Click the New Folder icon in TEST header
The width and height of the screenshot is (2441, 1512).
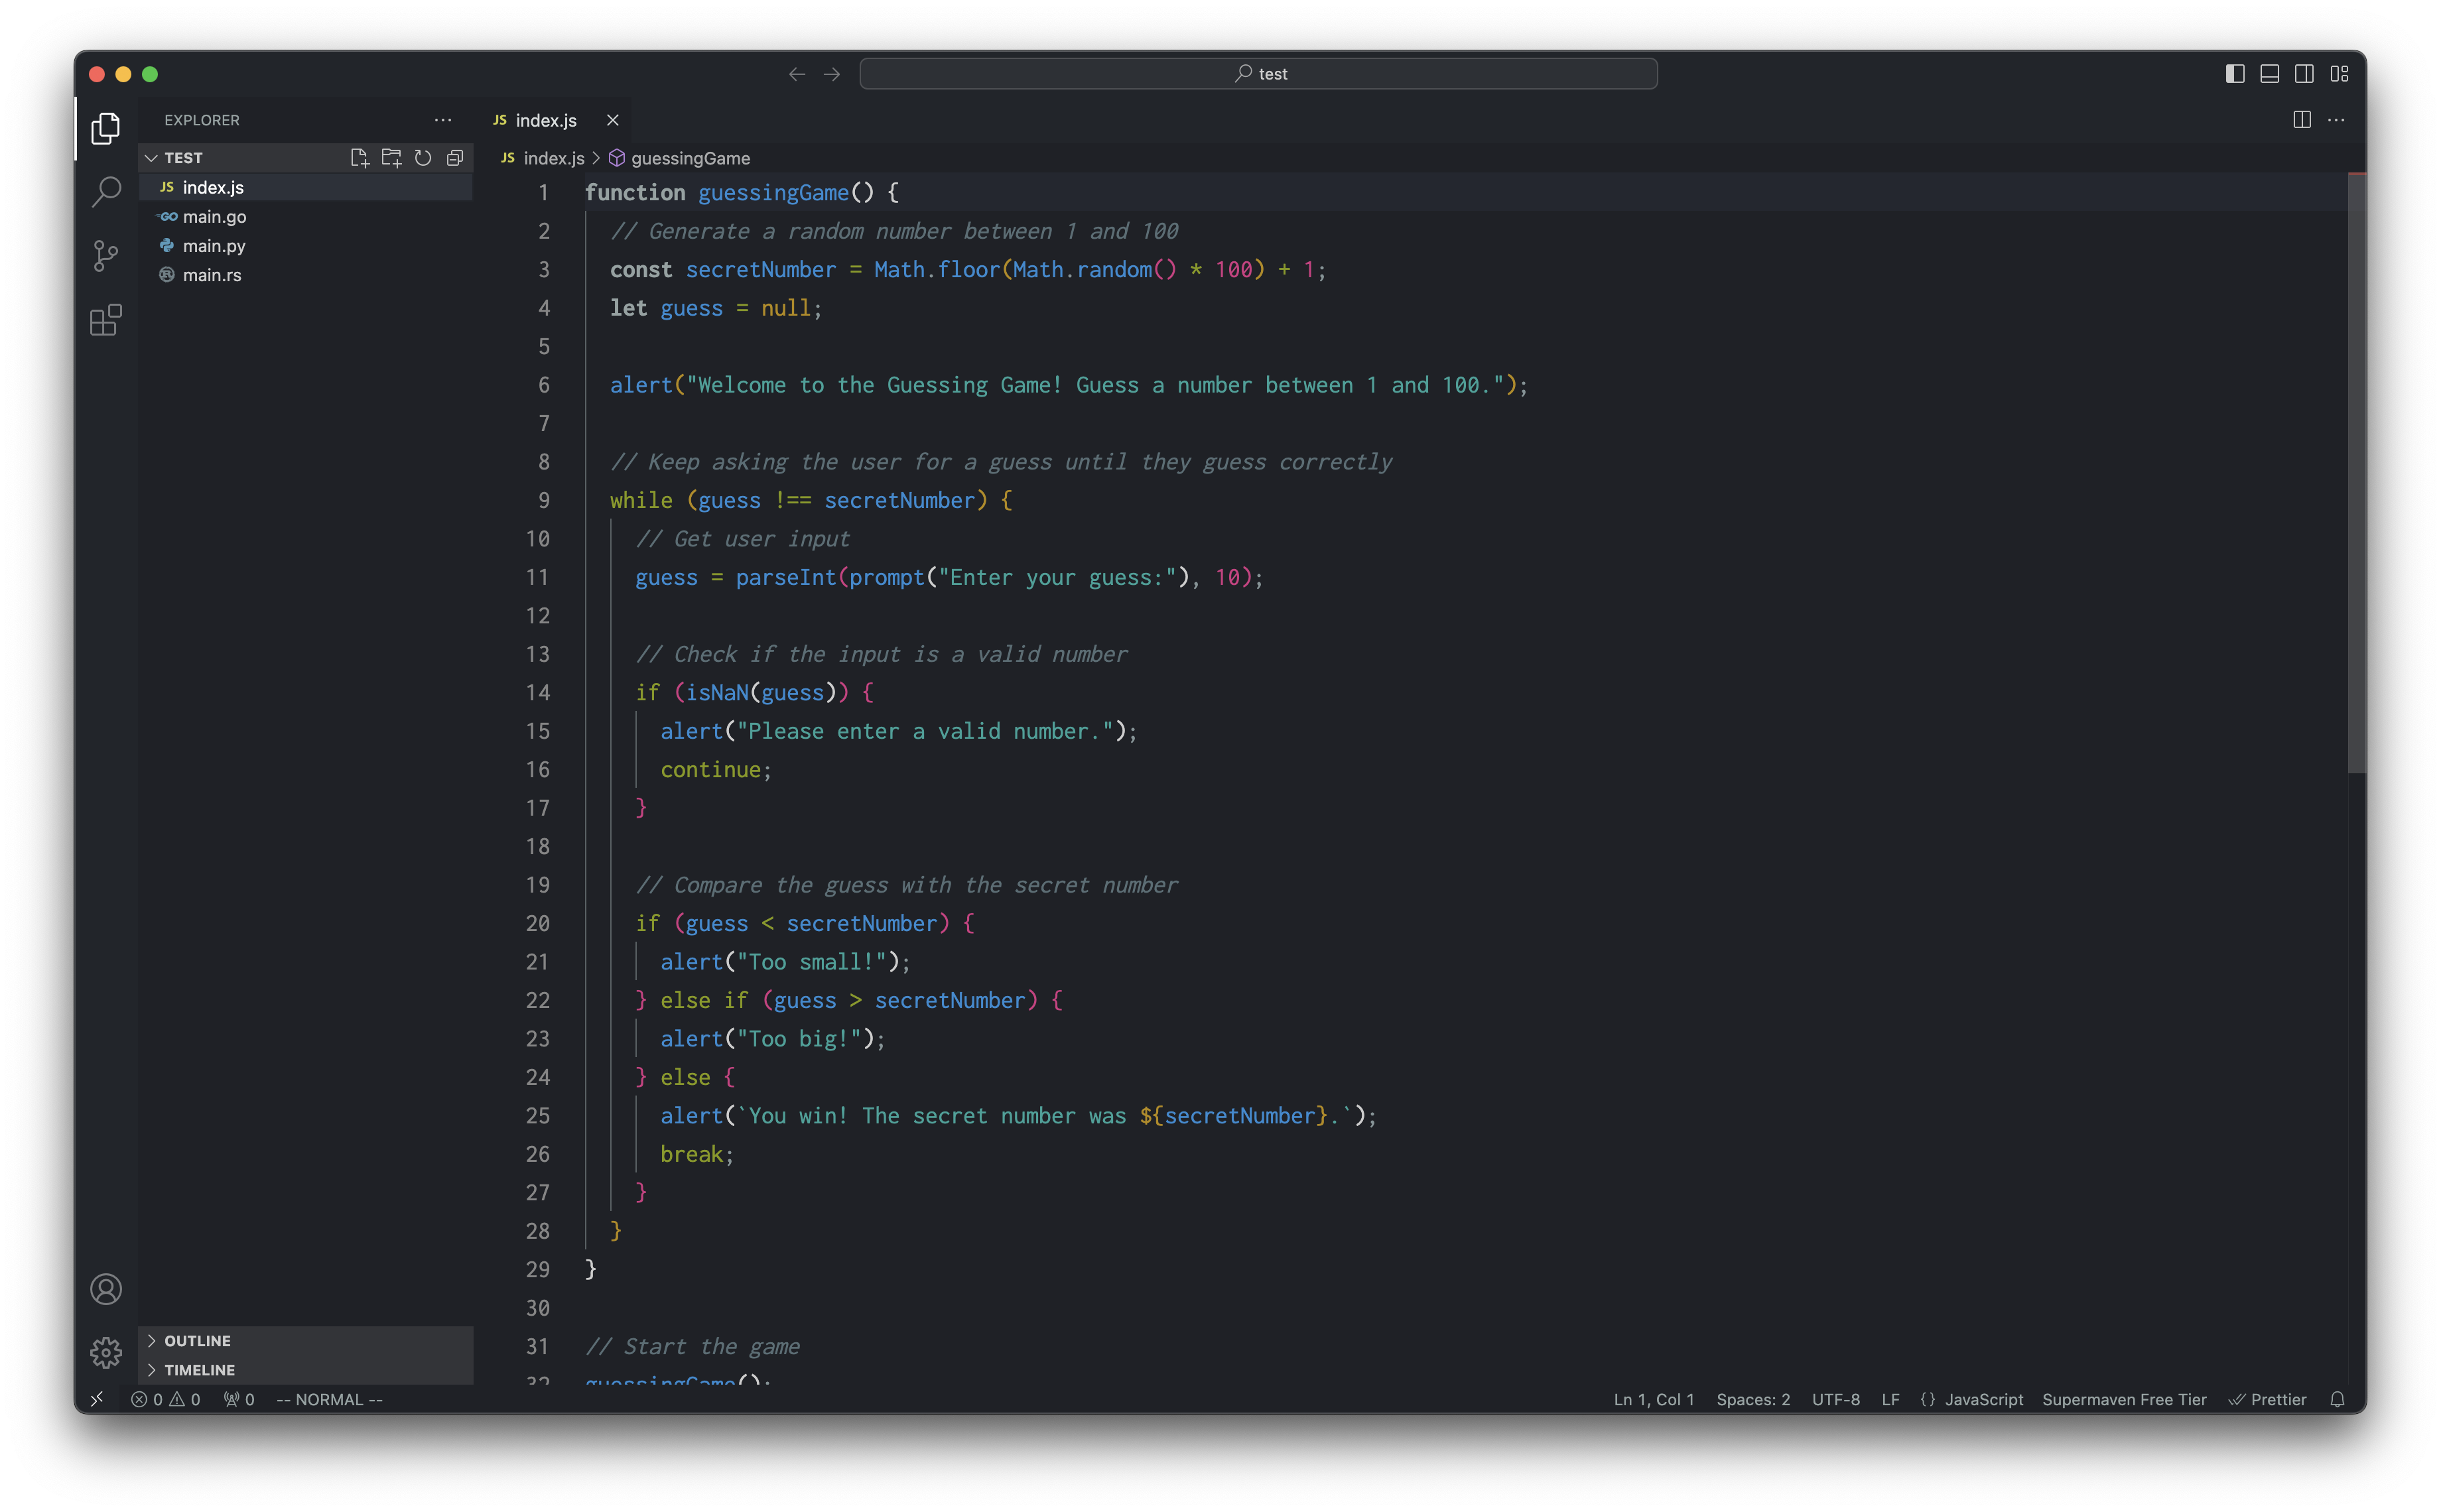pyautogui.click(x=391, y=158)
